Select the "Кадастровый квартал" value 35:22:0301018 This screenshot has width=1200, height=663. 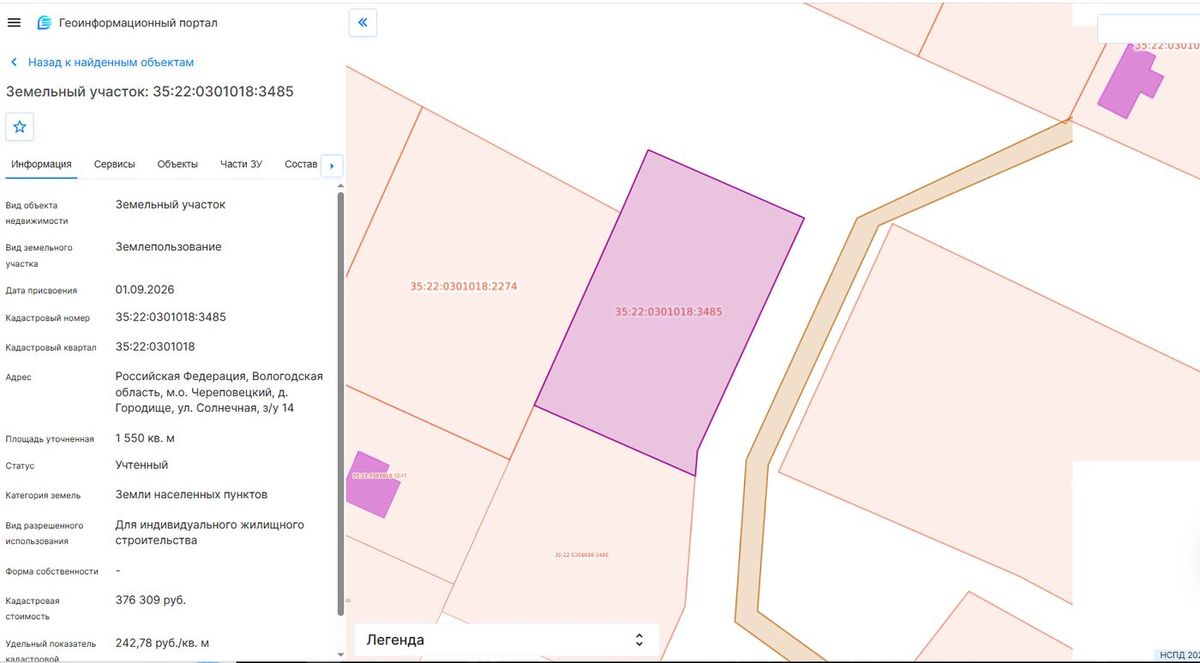coord(155,347)
